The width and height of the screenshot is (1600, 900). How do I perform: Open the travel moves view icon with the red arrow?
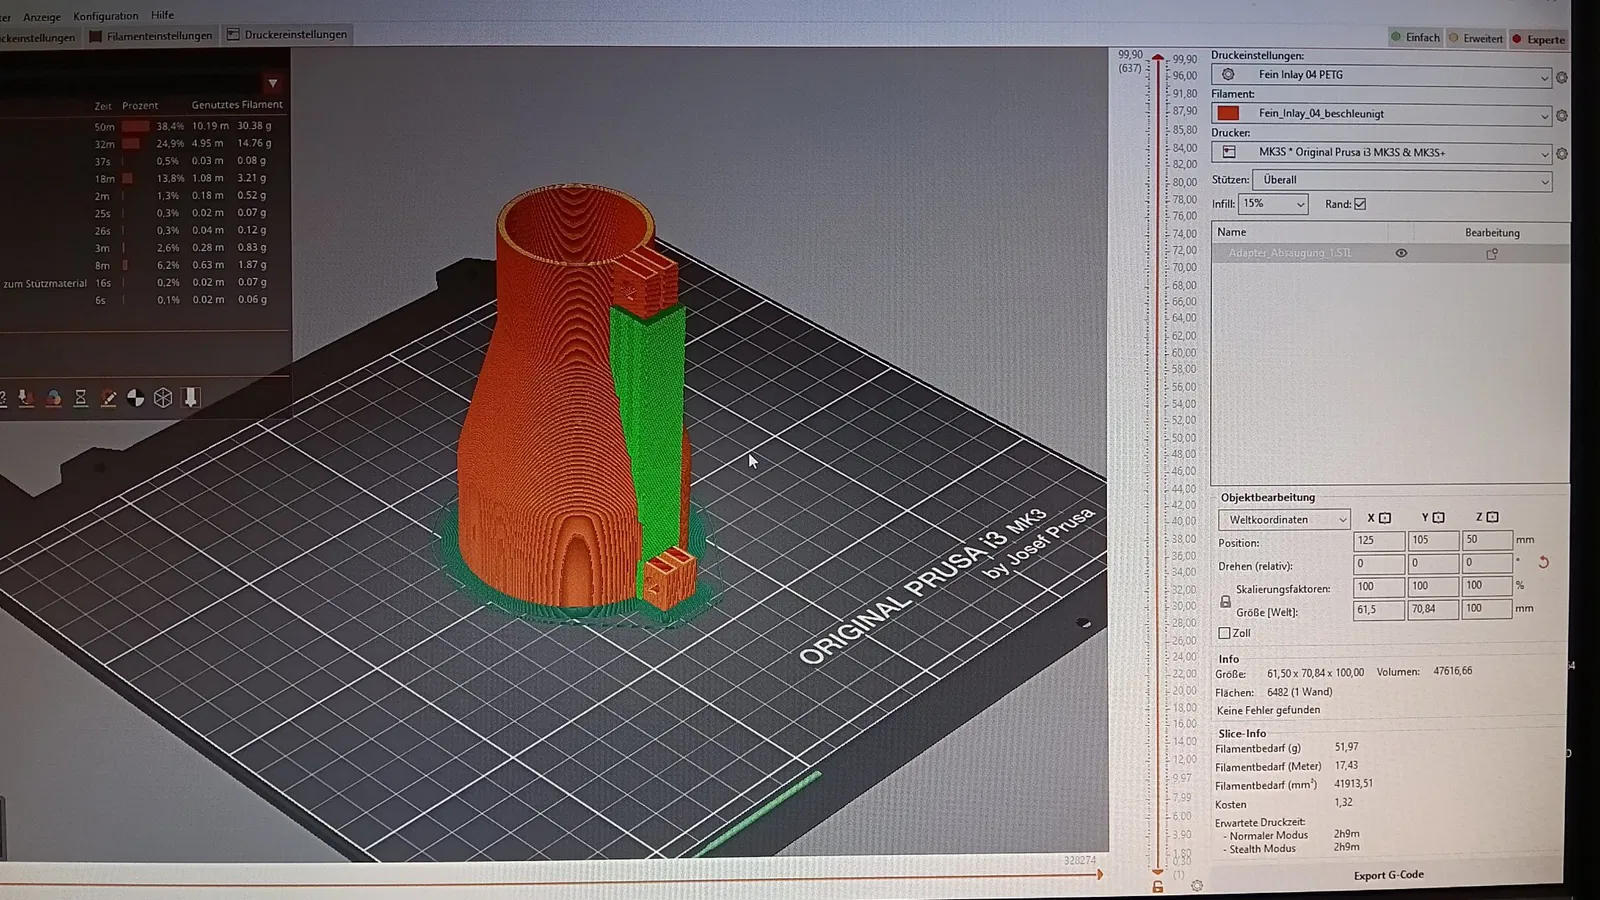(26, 398)
